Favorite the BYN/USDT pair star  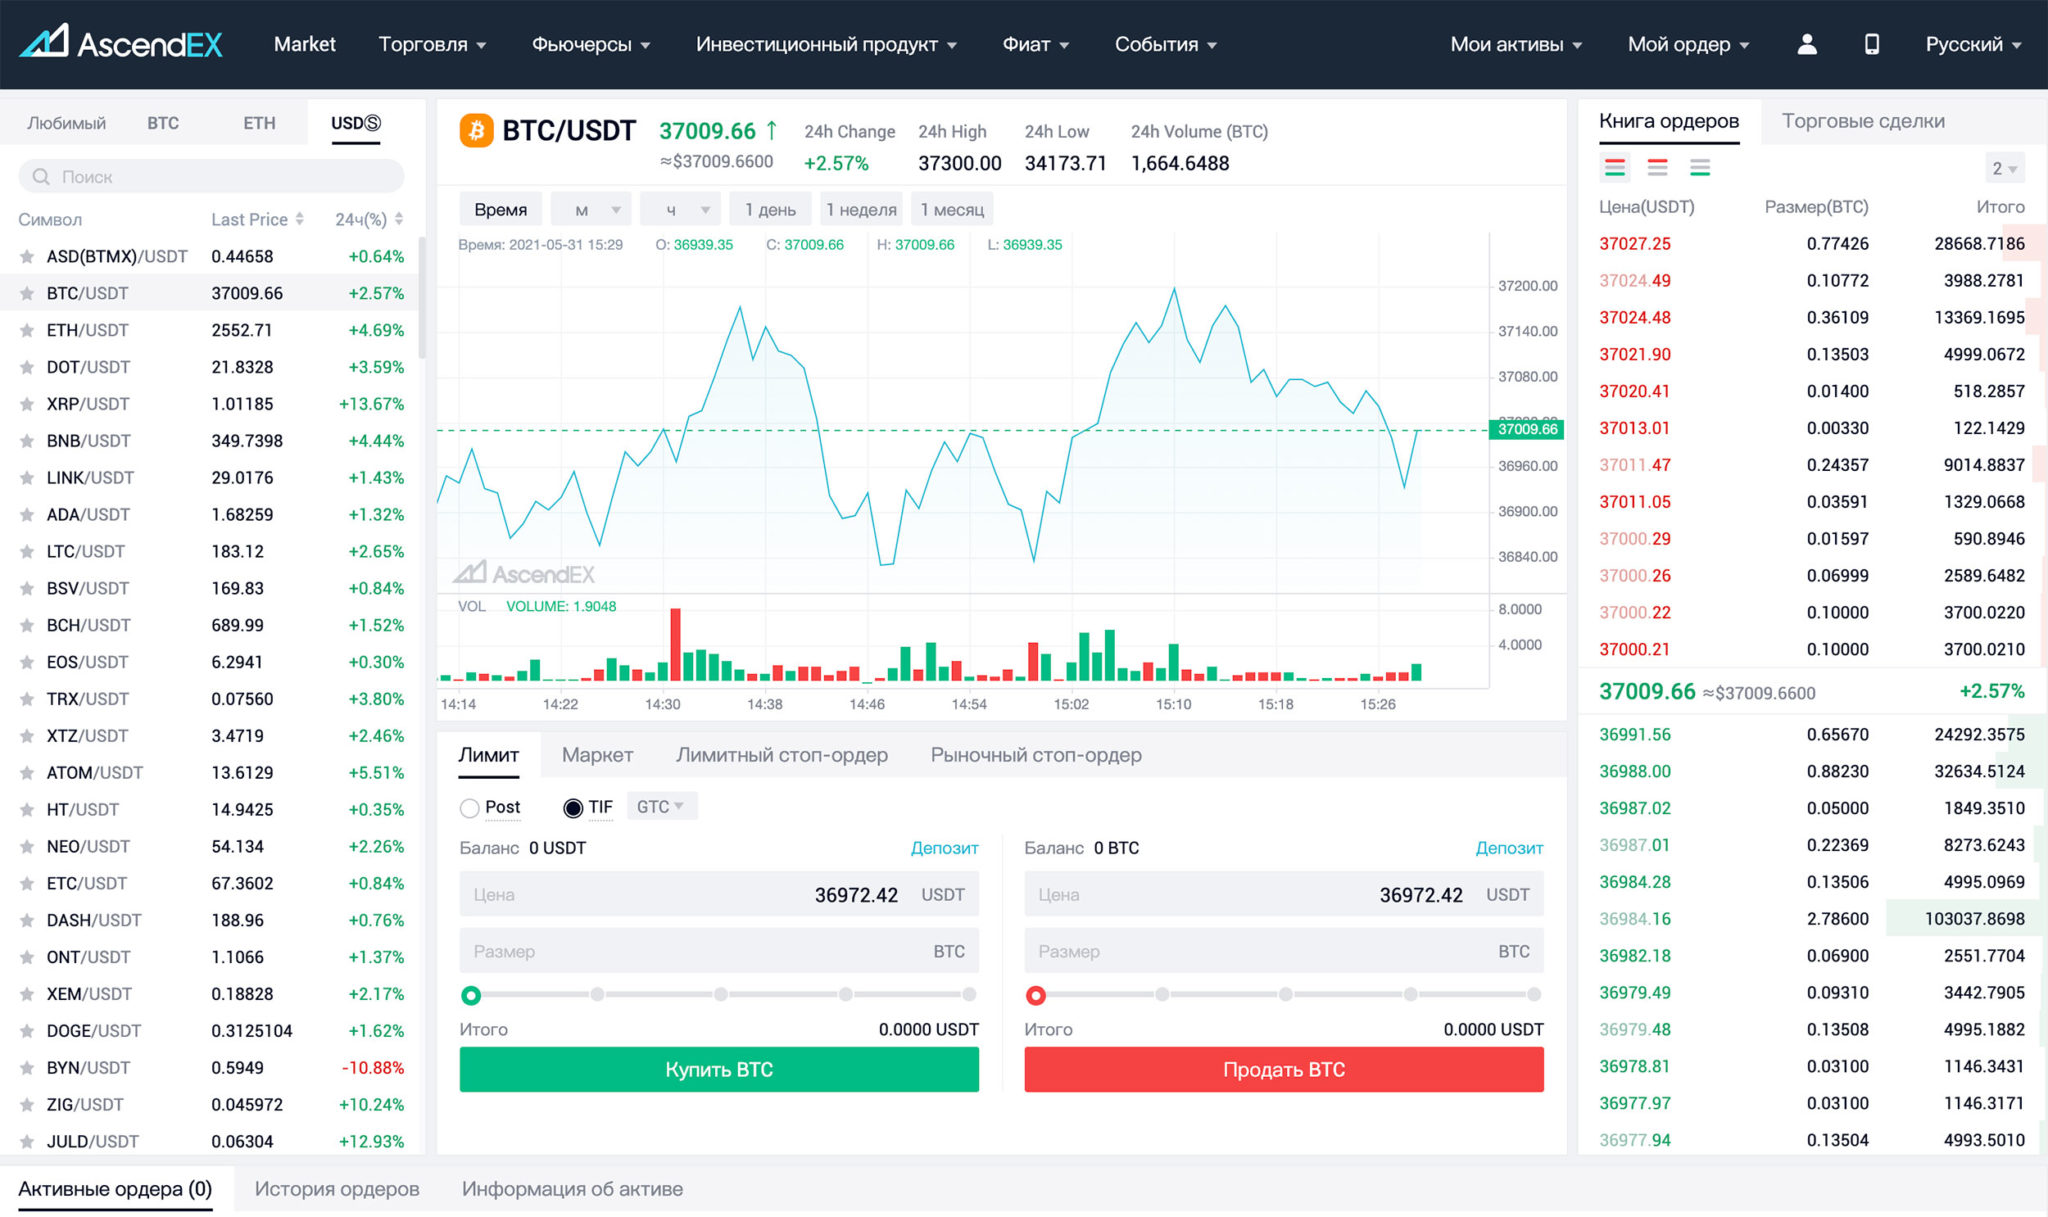pos(27,1068)
